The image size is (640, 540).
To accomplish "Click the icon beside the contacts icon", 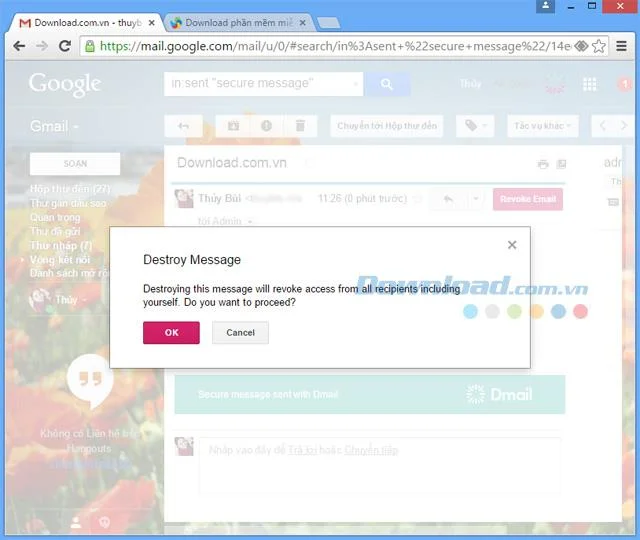I will click(x=105, y=522).
